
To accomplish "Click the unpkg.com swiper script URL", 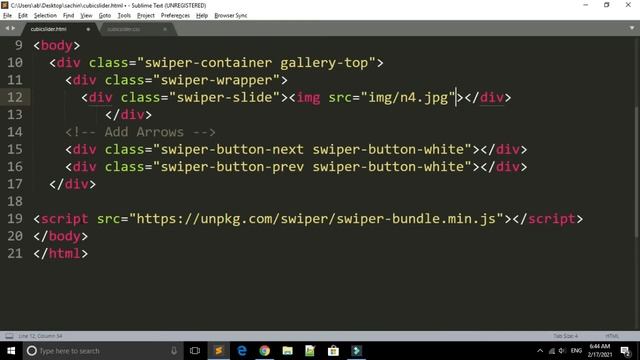I will click(x=316, y=219).
